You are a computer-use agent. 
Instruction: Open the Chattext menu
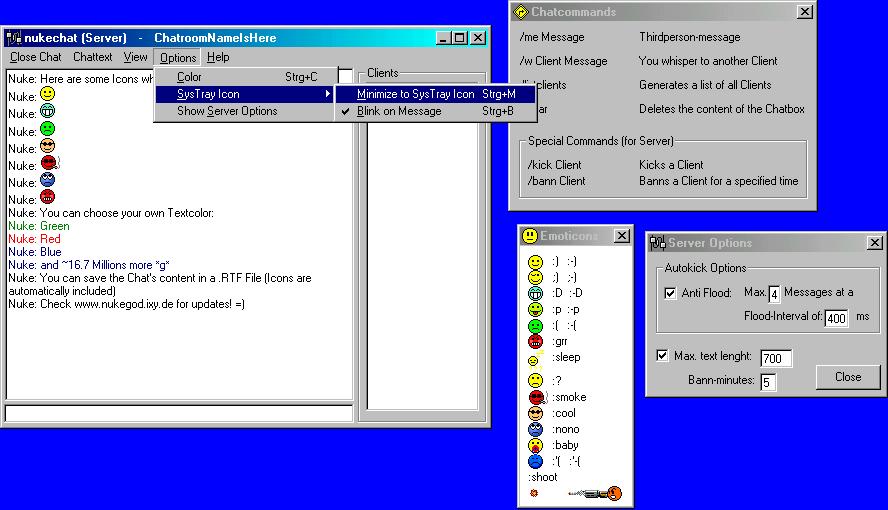point(92,58)
